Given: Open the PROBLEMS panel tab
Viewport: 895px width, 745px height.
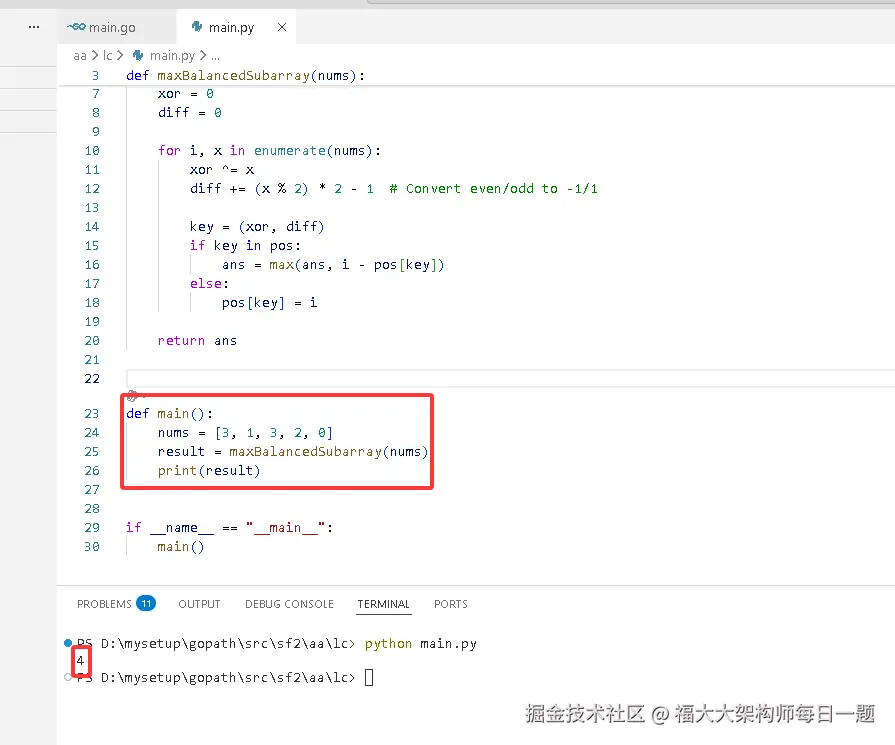Looking at the screenshot, I should (104, 604).
